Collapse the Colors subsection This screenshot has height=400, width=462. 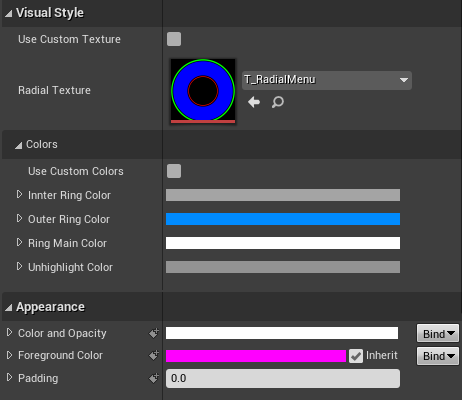point(19,145)
